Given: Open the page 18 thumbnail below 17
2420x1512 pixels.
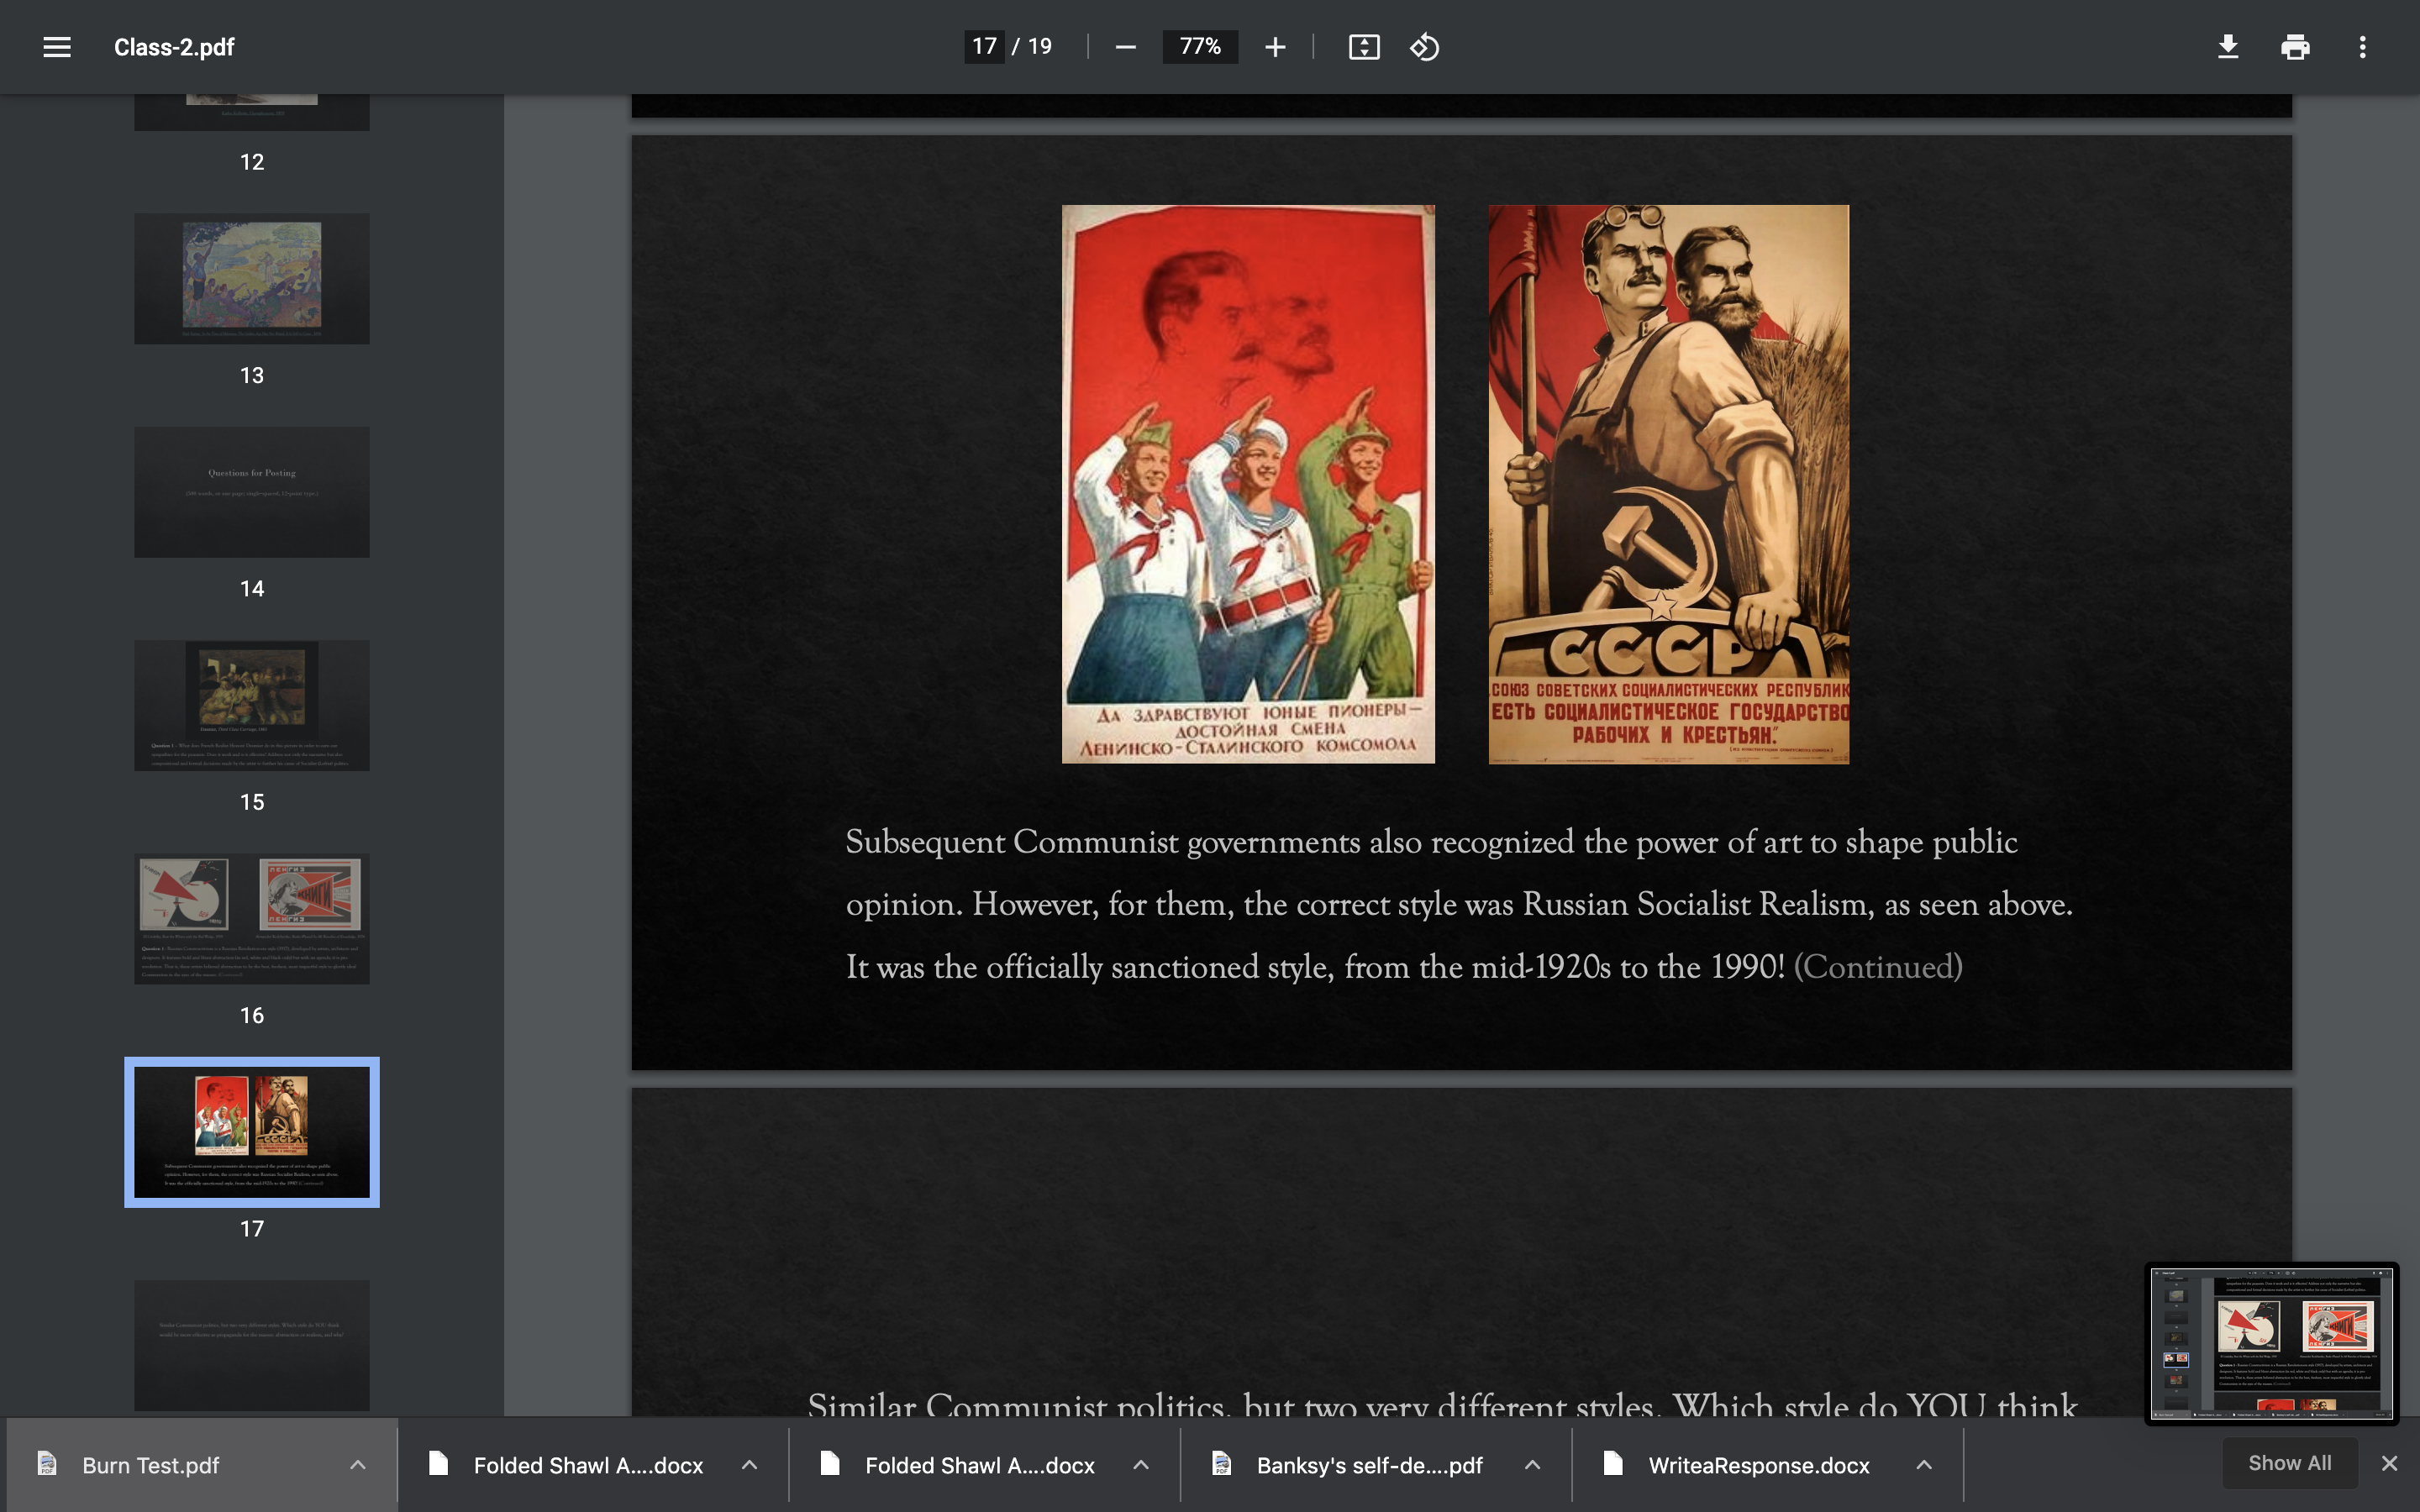Looking at the screenshot, I should tap(252, 1345).
